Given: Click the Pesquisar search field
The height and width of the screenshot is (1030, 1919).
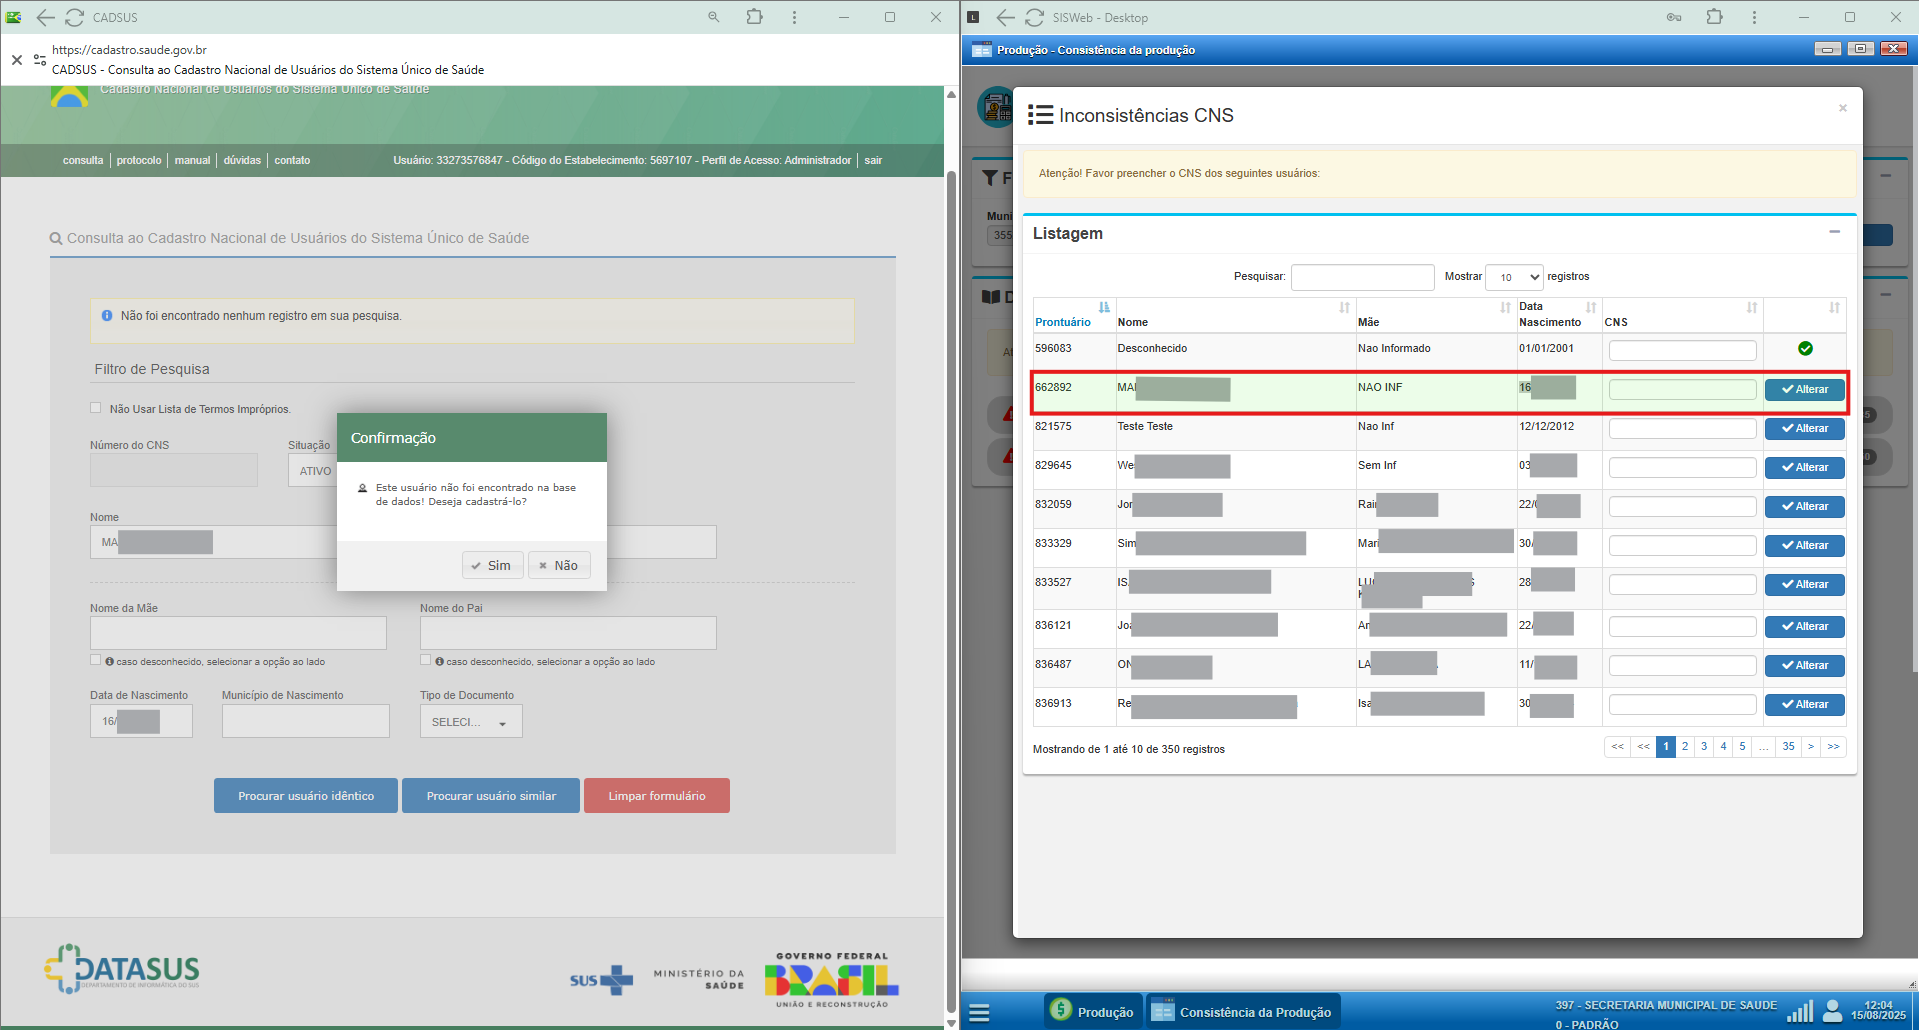Looking at the screenshot, I should (1362, 277).
